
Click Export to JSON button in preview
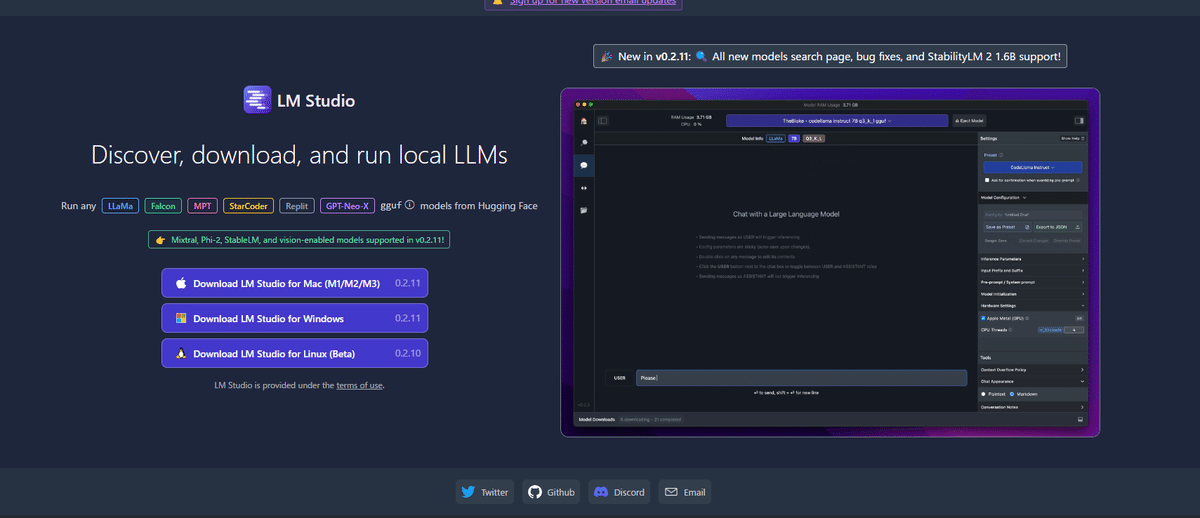1057,227
